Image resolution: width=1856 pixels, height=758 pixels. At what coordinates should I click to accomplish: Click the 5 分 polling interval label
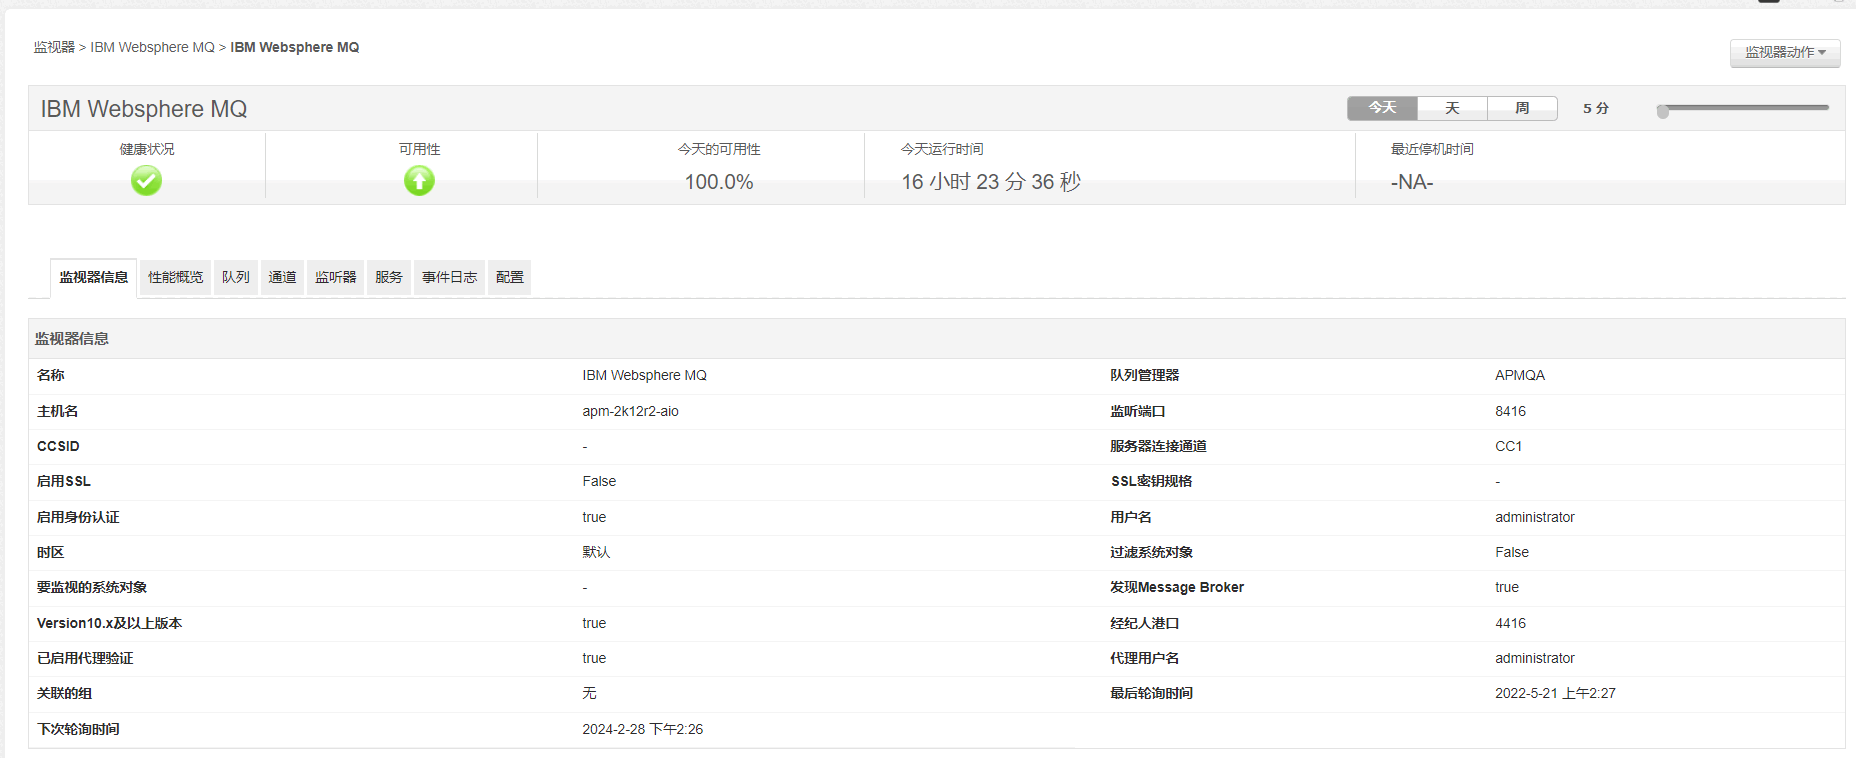point(1596,108)
